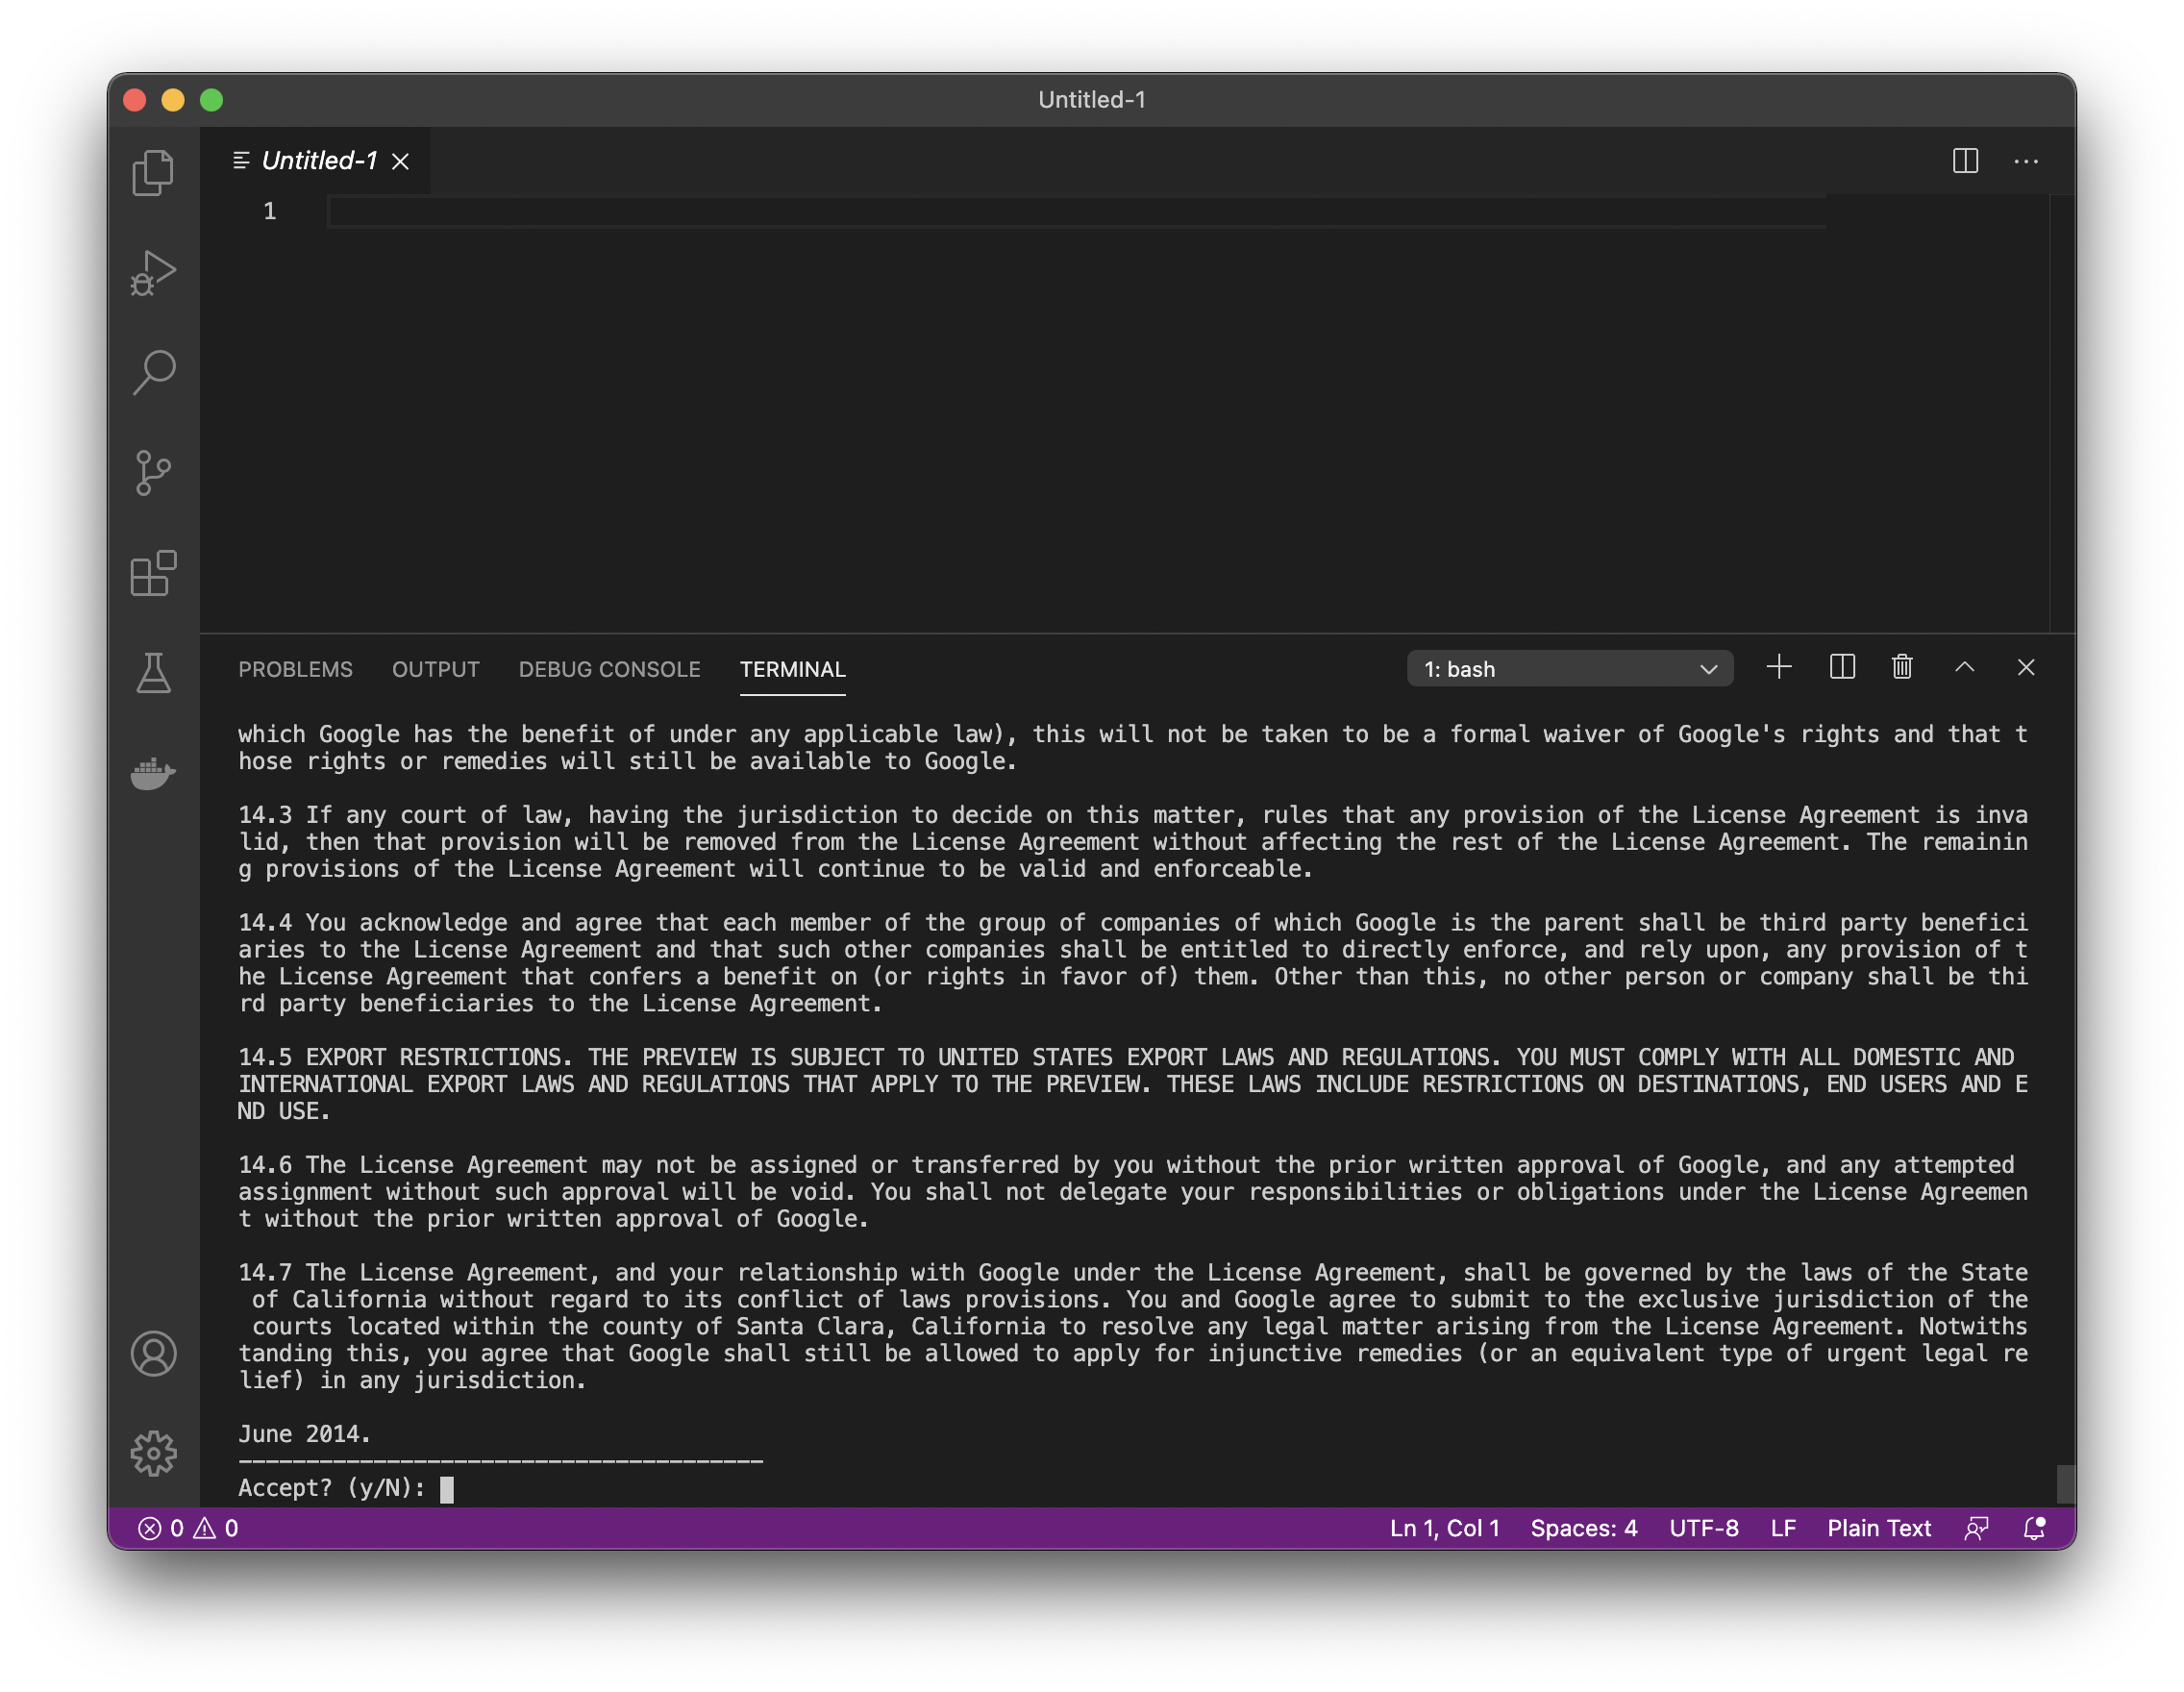
Task: Click the yellow minimize window button
Action: click(x=173, y=100)
